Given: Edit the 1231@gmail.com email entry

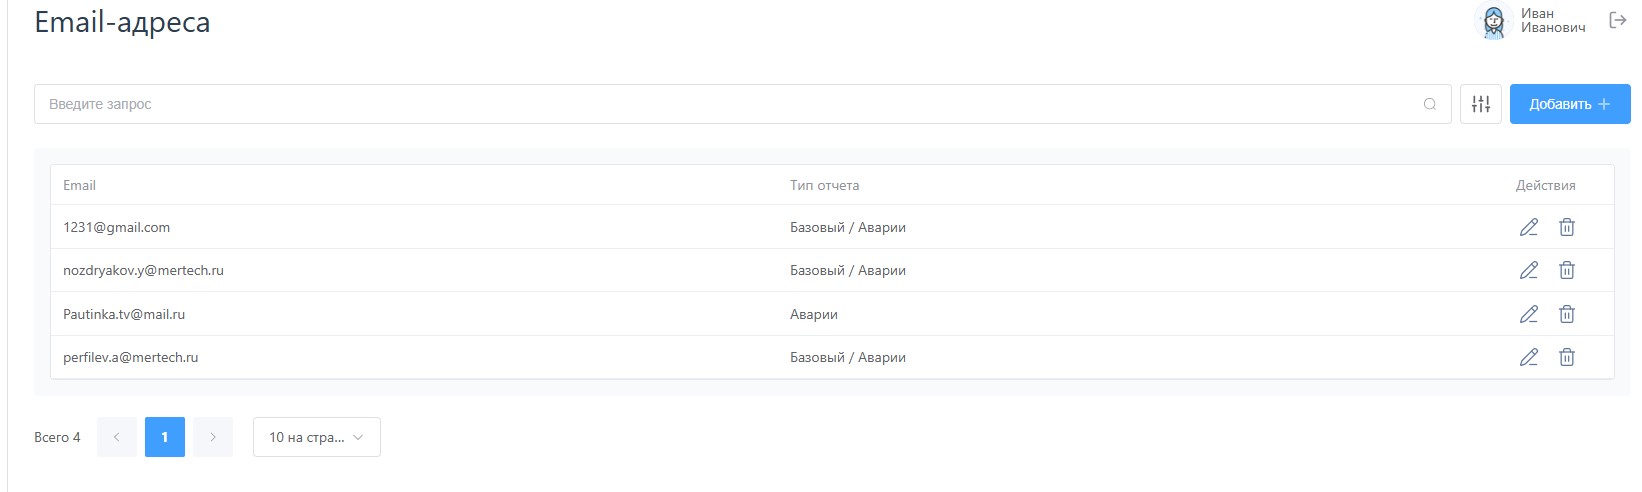Looking at the screenshot, I should click(x=1528, y=228).
